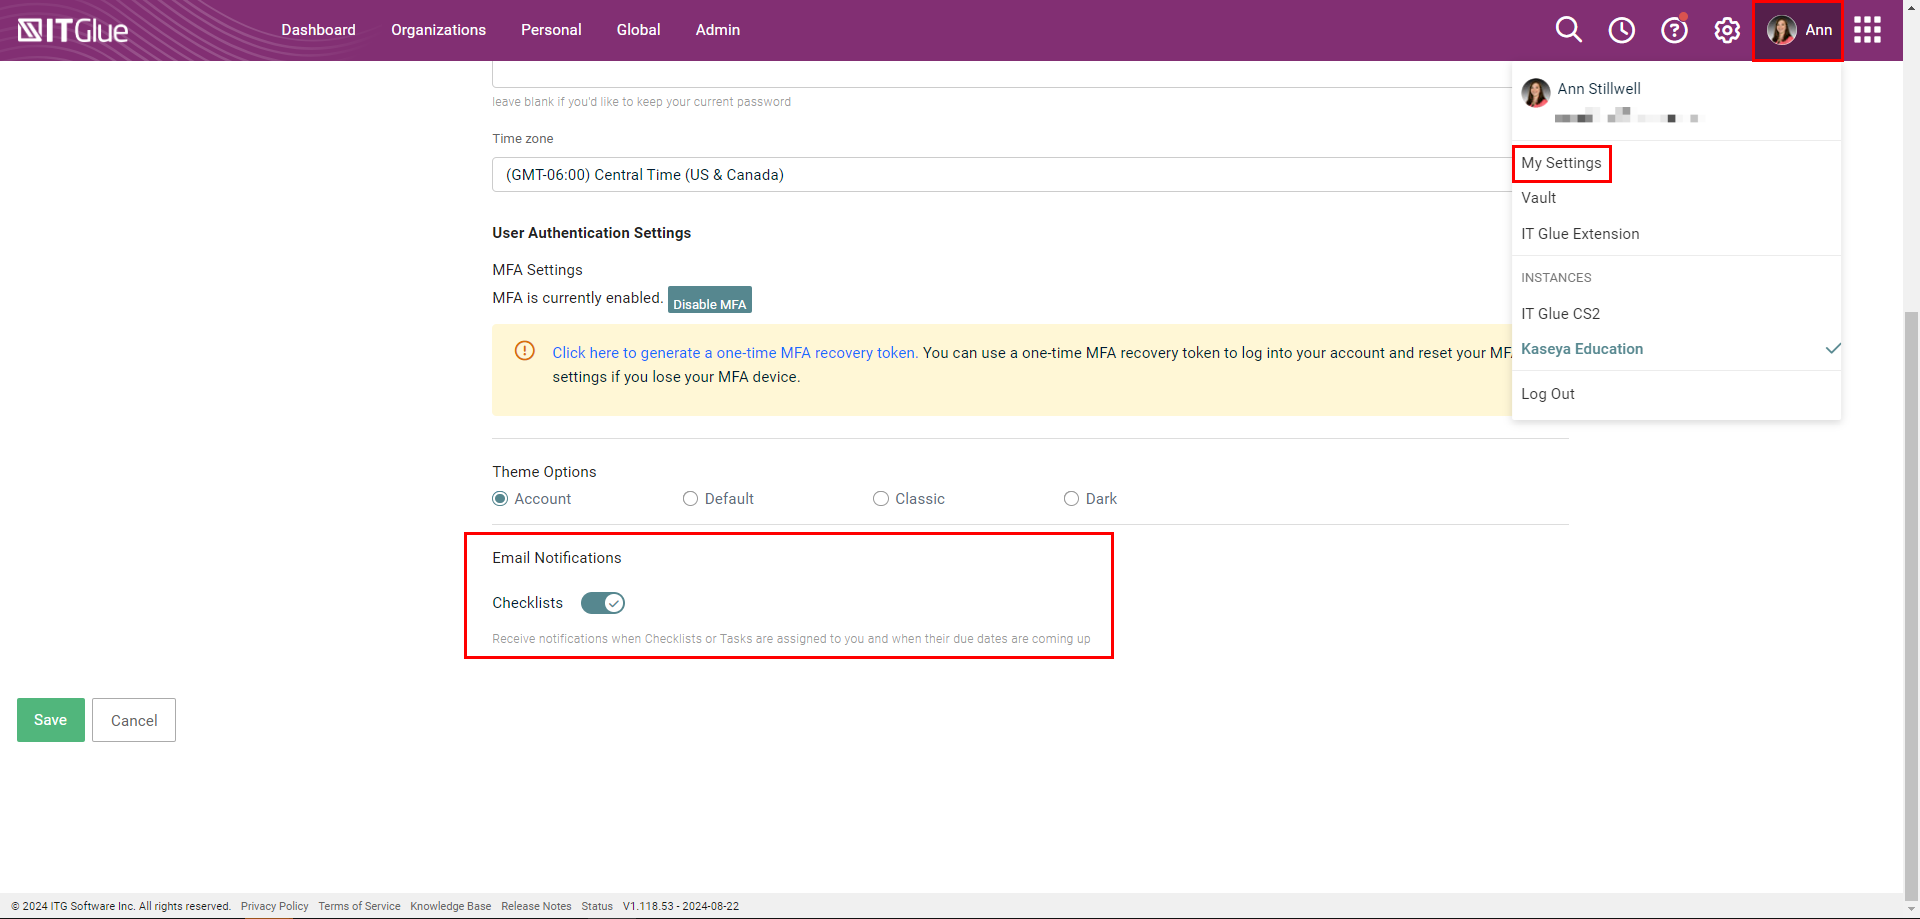Click the User Authentication Settings heading
The height and width of the screenshot is (919, 1920).
[x=591, y=233]
